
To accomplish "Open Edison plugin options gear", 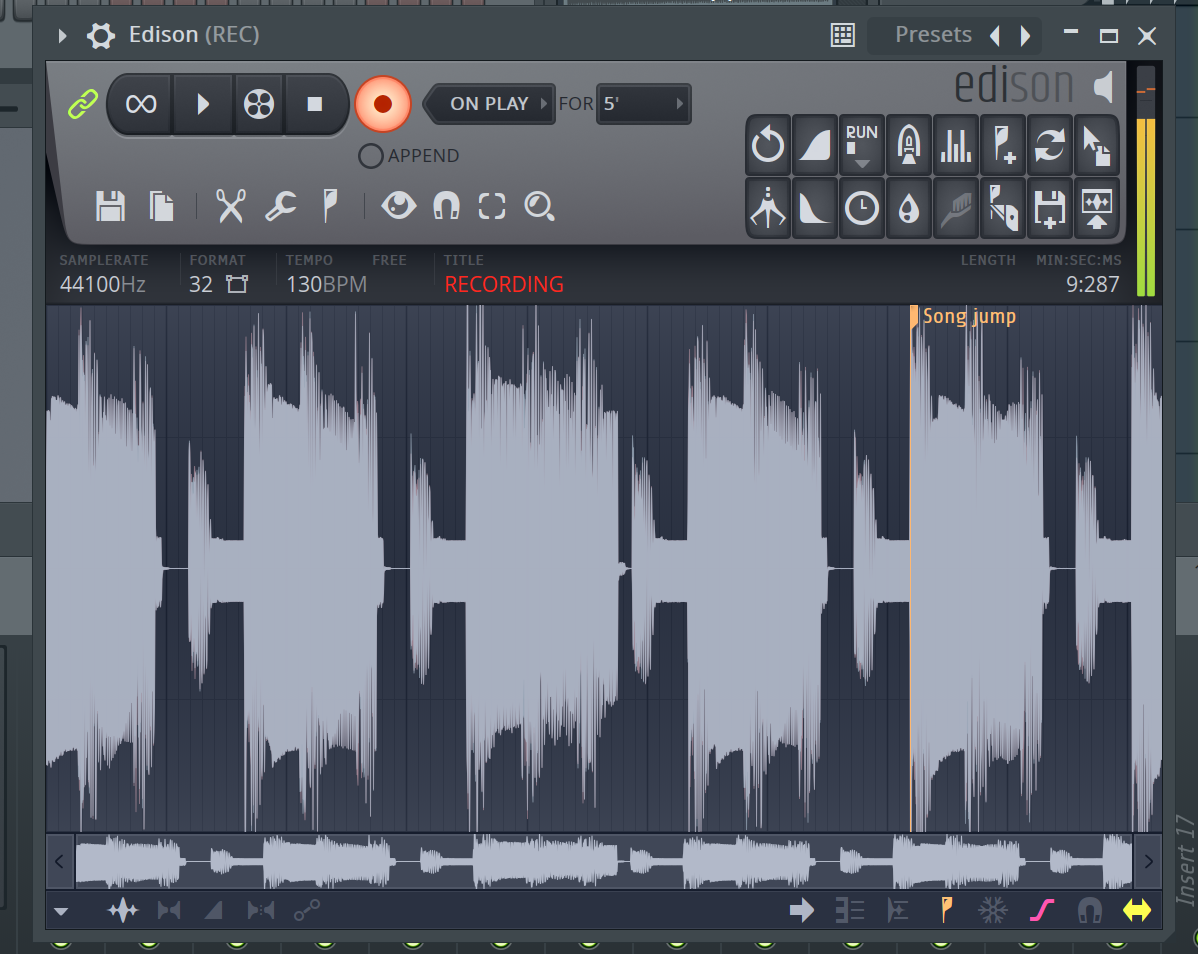I will click(x=100, y=35).
